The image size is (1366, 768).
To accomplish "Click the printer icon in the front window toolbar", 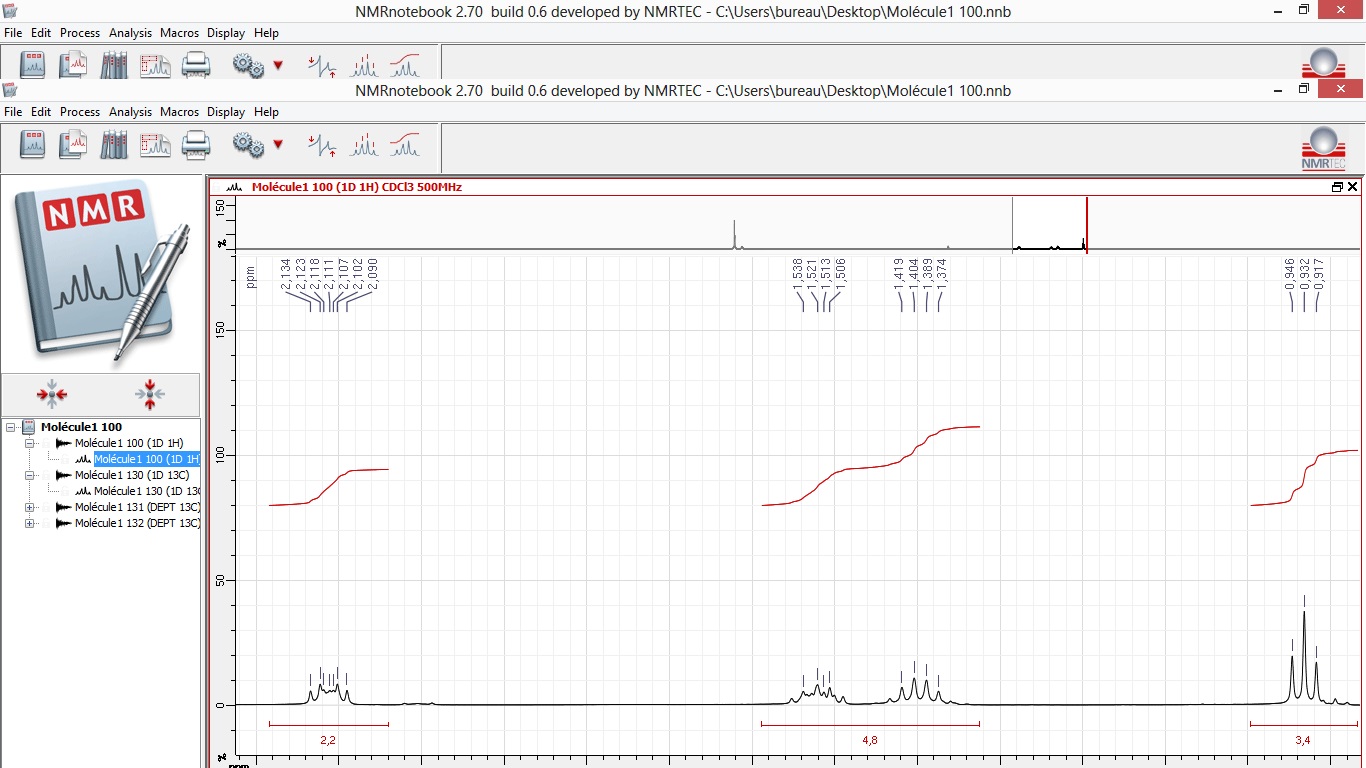I will [x=196, y=145].
